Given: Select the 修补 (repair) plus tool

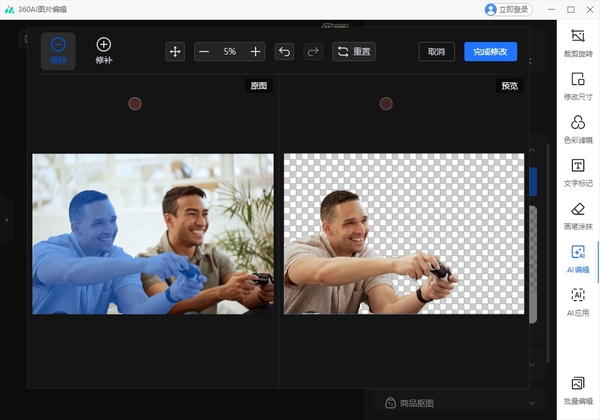Looking at the screenshot, I should pos(104,50).
